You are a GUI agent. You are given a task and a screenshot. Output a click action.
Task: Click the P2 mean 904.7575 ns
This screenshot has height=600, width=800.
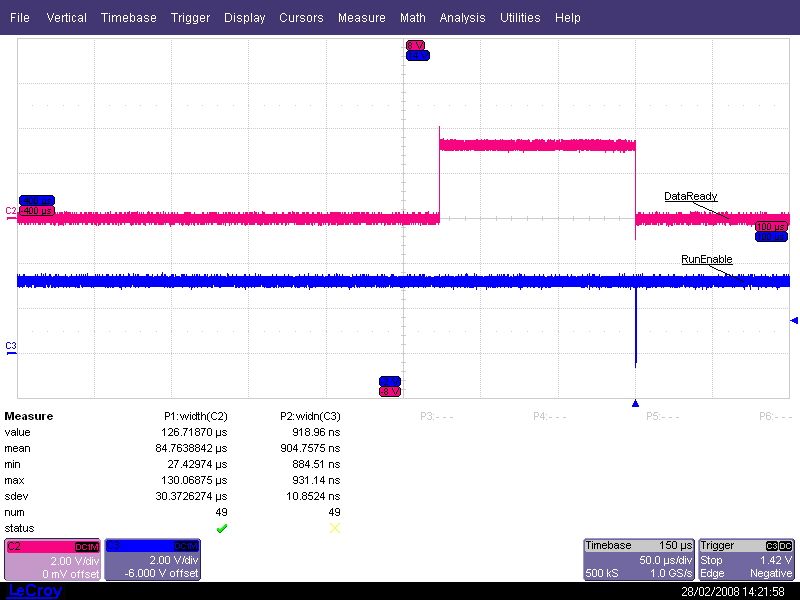tap(310, 448)
